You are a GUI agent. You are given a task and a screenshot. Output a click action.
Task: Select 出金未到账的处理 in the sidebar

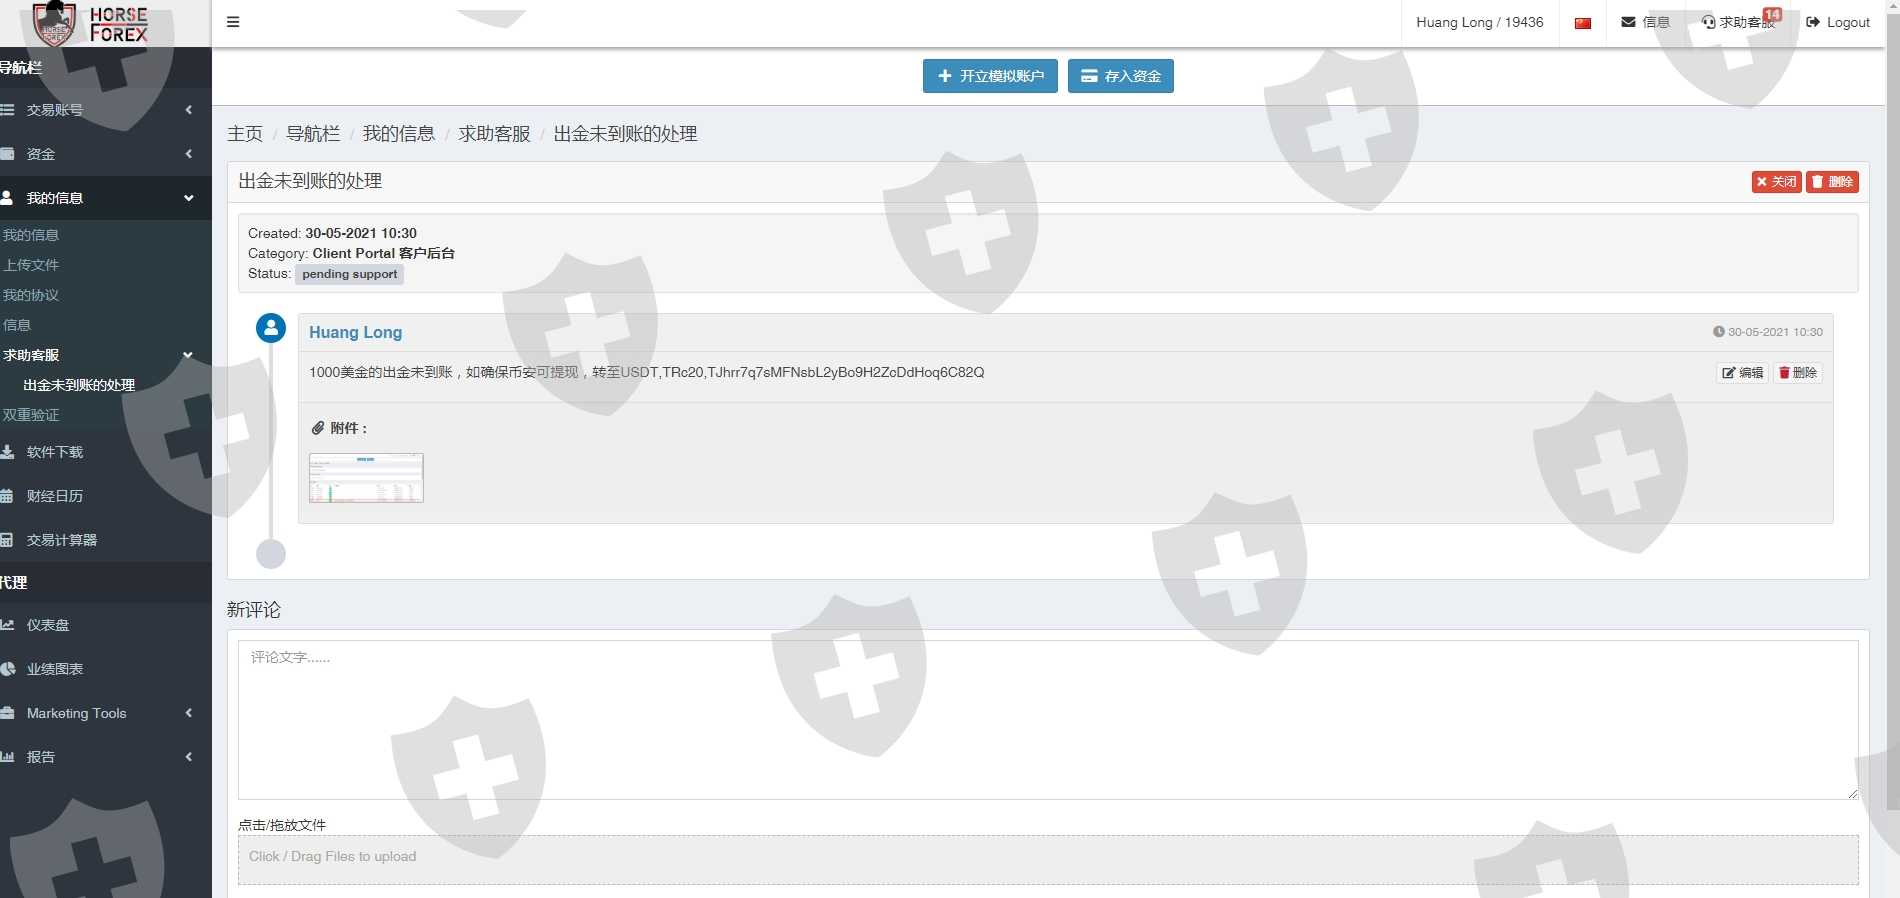pyautogui.click(x=79, y=385)
